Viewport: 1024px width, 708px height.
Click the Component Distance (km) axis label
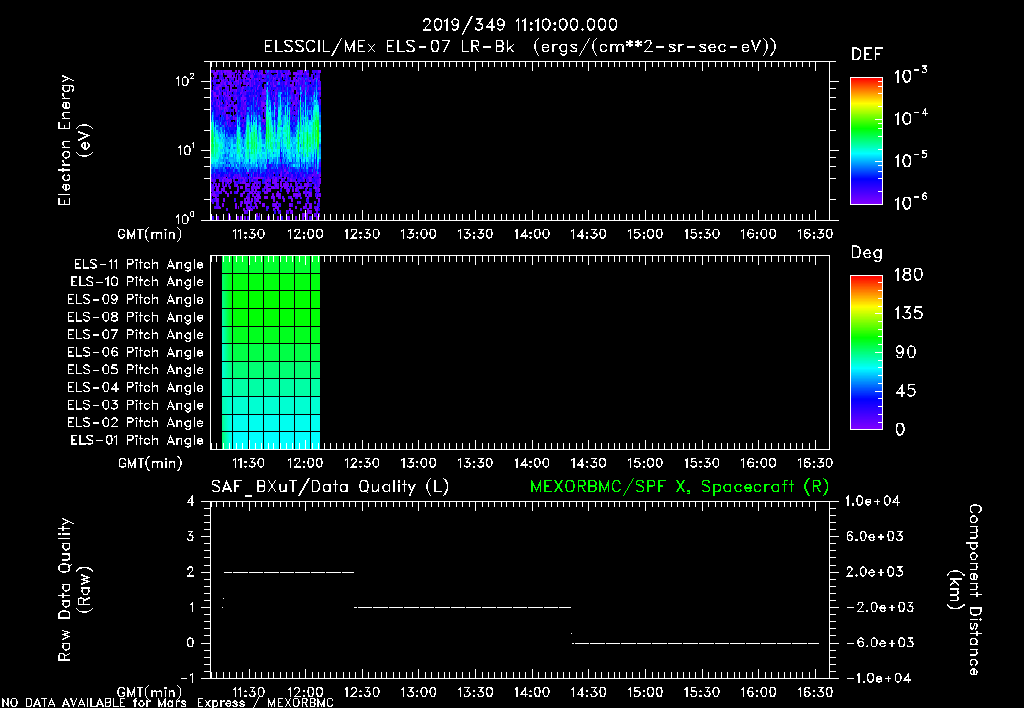(x=965, y=589)
